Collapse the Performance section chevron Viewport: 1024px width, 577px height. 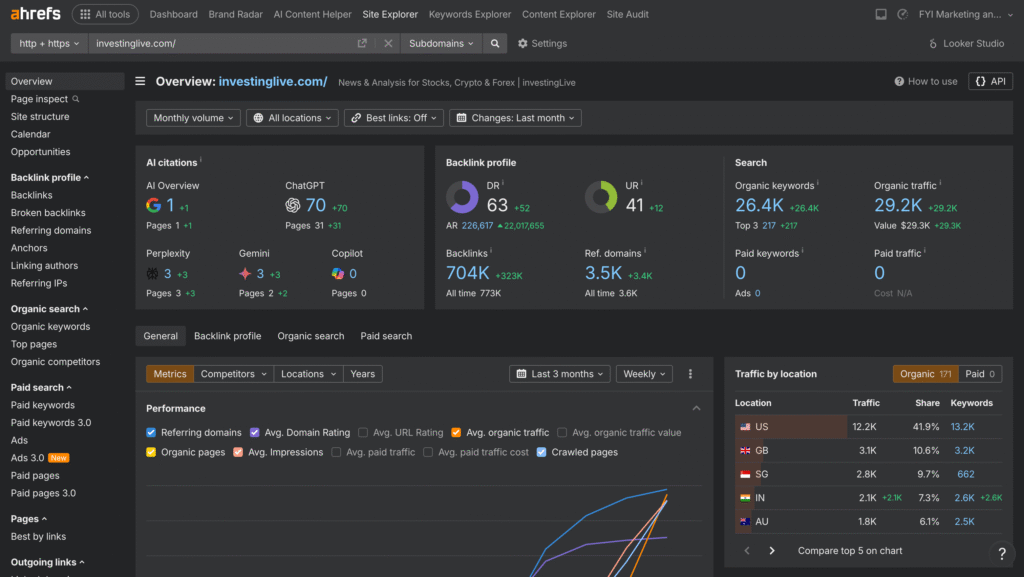(696, 408)
